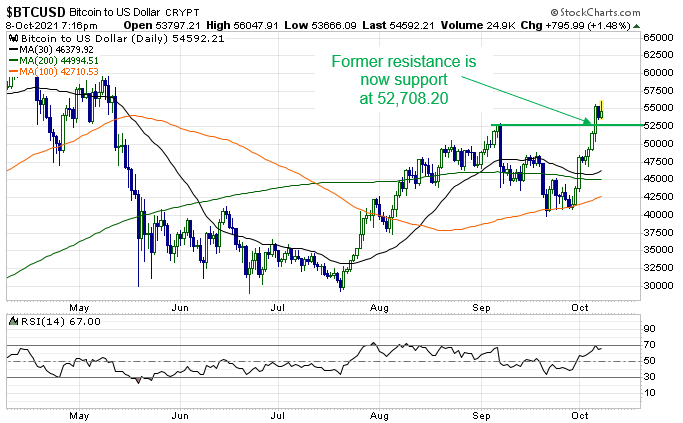Click Jul label under the price chart
Viewport: 683px width, 423px height.
[x=277, y=308]
